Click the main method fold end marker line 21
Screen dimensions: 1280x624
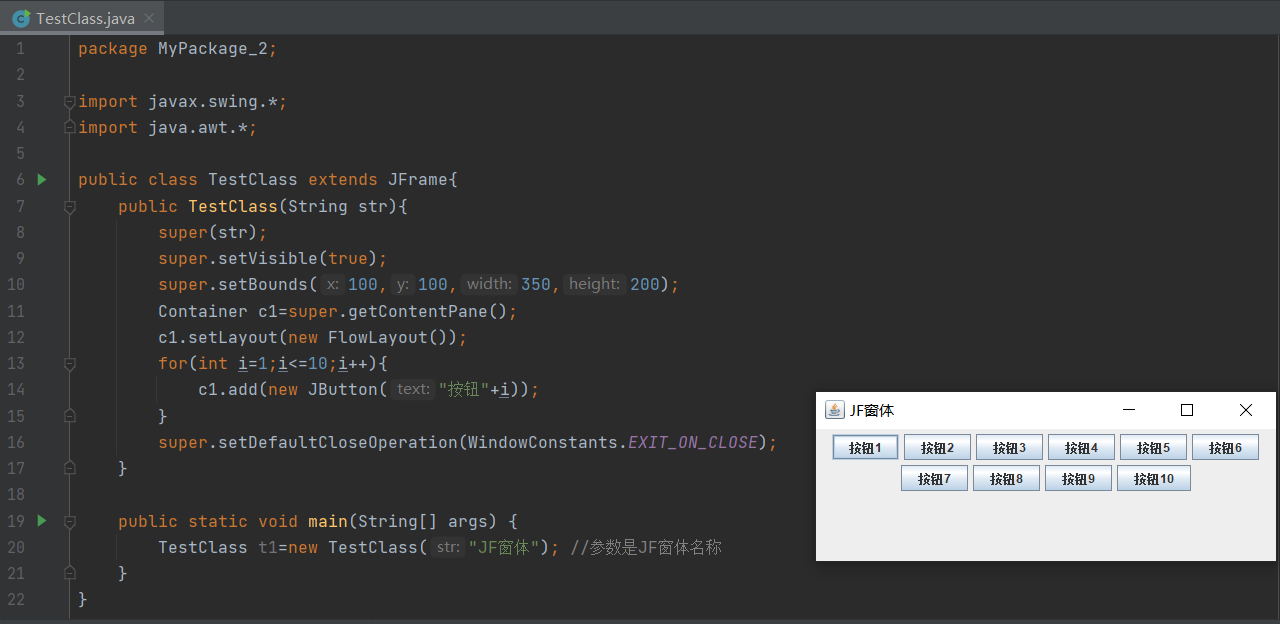[x=69, y=572]
